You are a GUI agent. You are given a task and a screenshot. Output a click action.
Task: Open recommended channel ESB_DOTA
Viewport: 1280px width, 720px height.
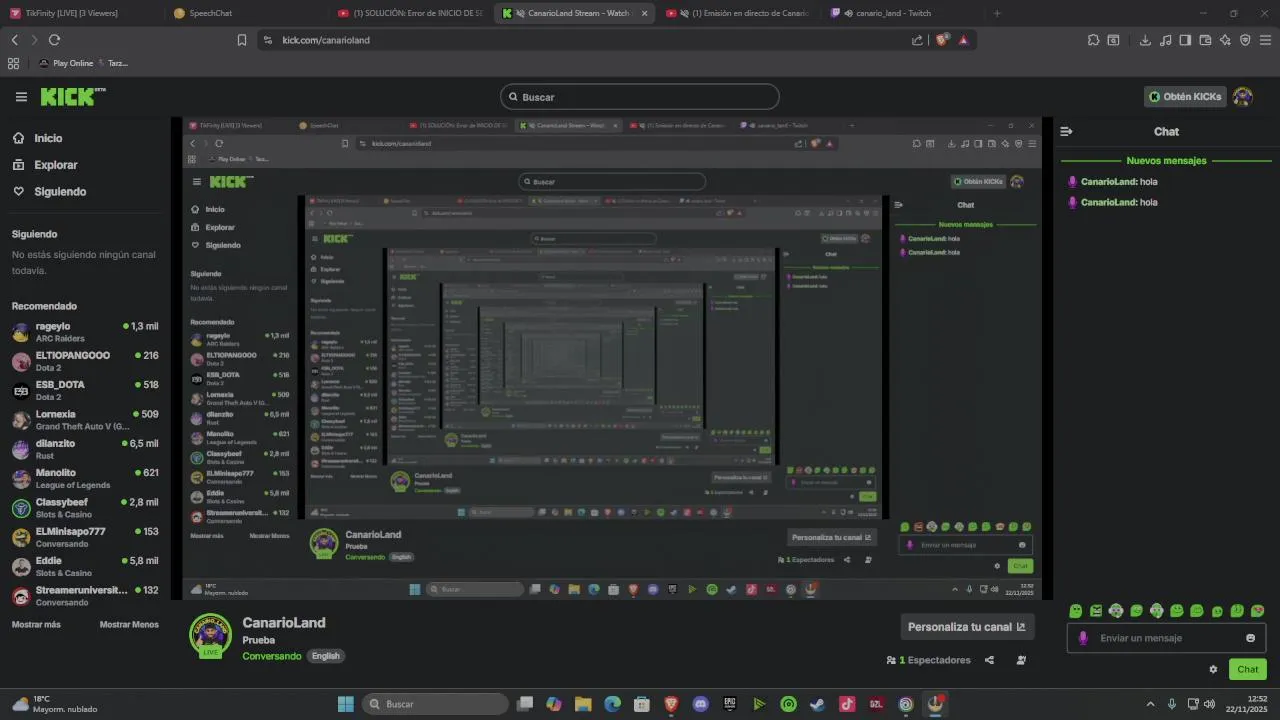tap(85, 390)
